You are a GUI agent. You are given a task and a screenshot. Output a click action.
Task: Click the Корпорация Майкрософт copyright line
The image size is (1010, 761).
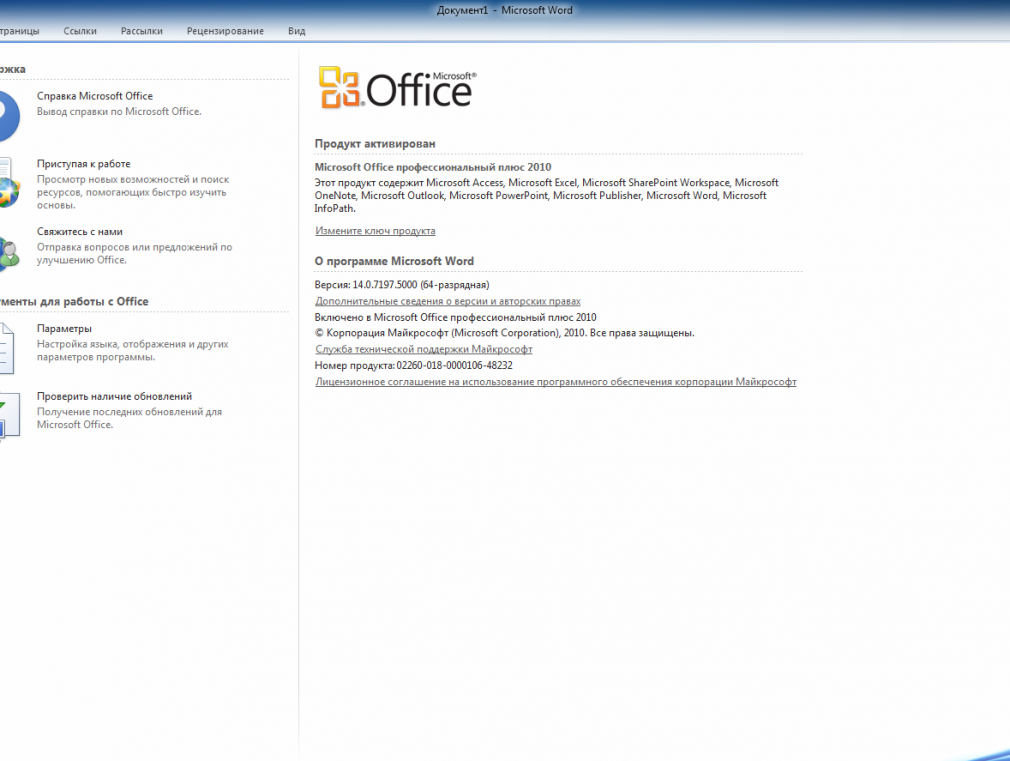pos(504,333)
